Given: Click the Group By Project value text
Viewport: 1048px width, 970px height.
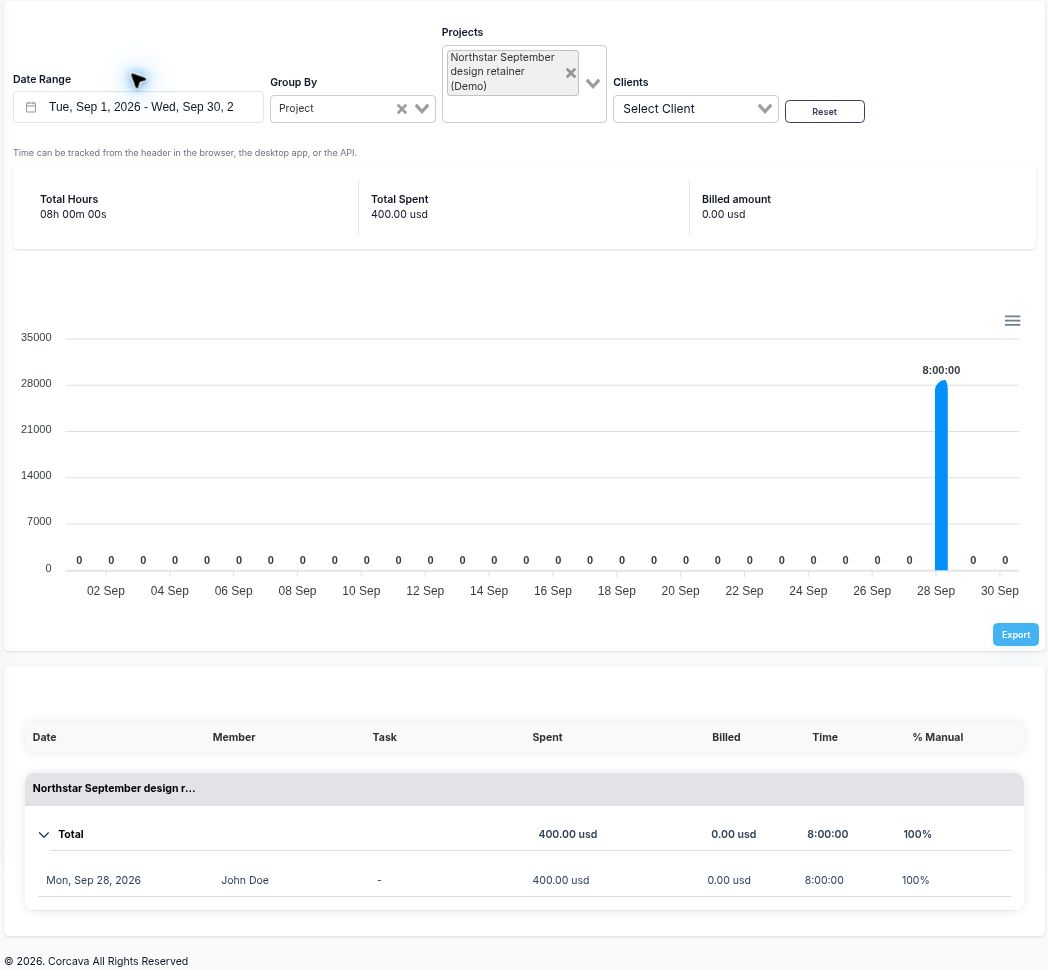Looking at the screenshot, I should click(296, 108).
